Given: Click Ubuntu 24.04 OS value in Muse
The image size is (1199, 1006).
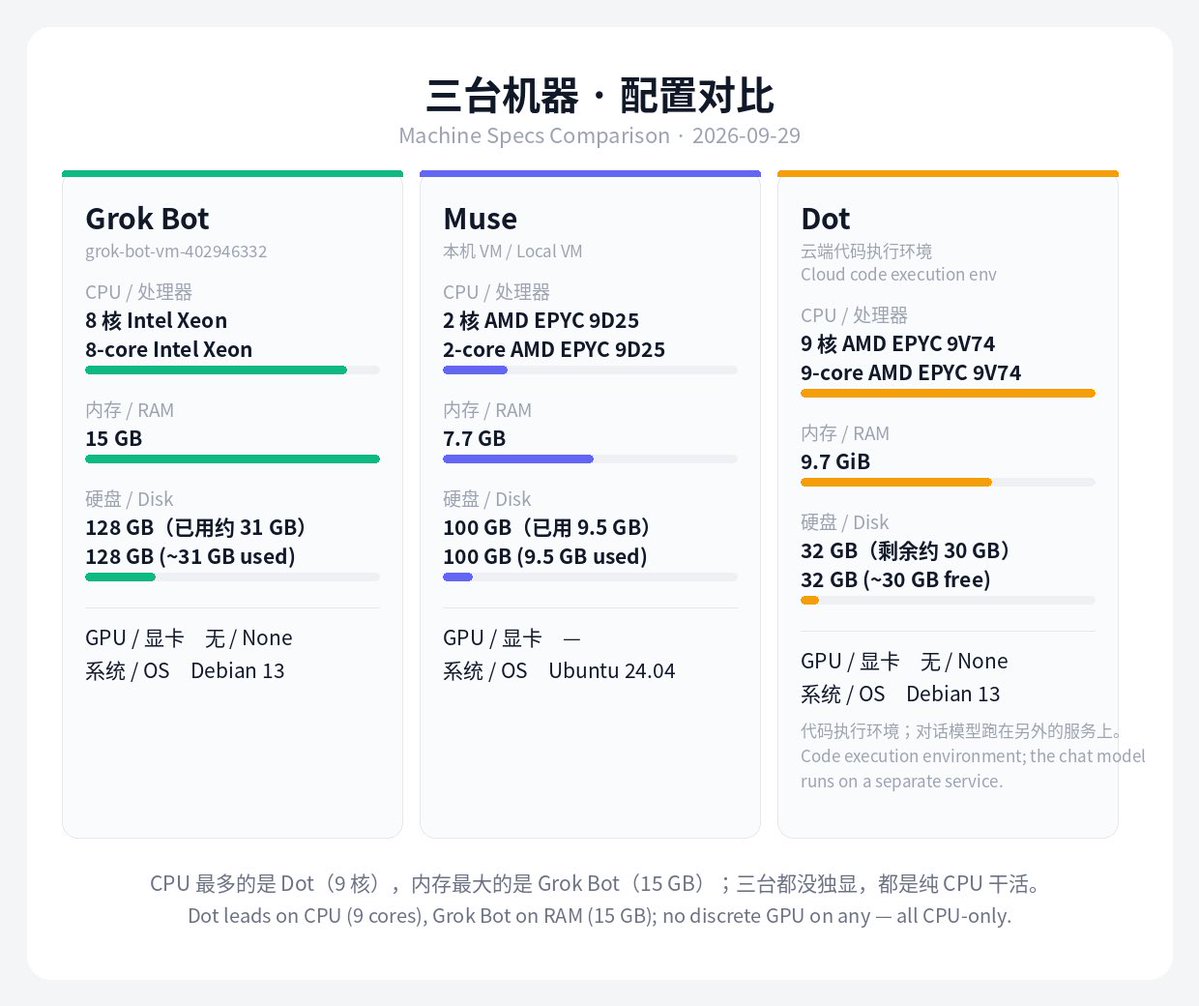Looking at the screenshot, I should click(x=612, y=670).
